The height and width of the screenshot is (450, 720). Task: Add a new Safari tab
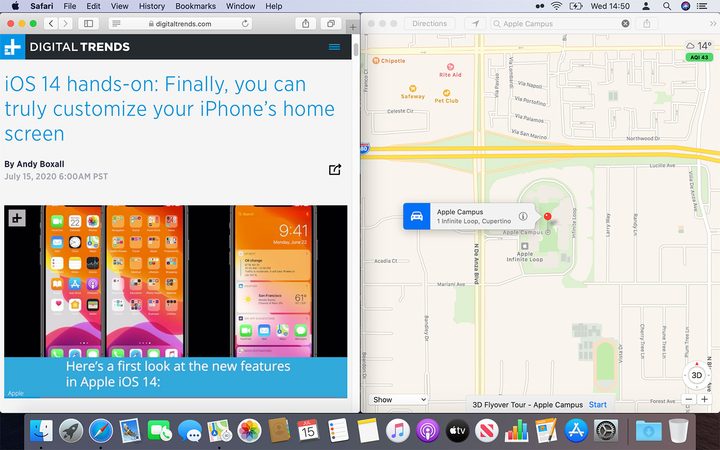353,27
